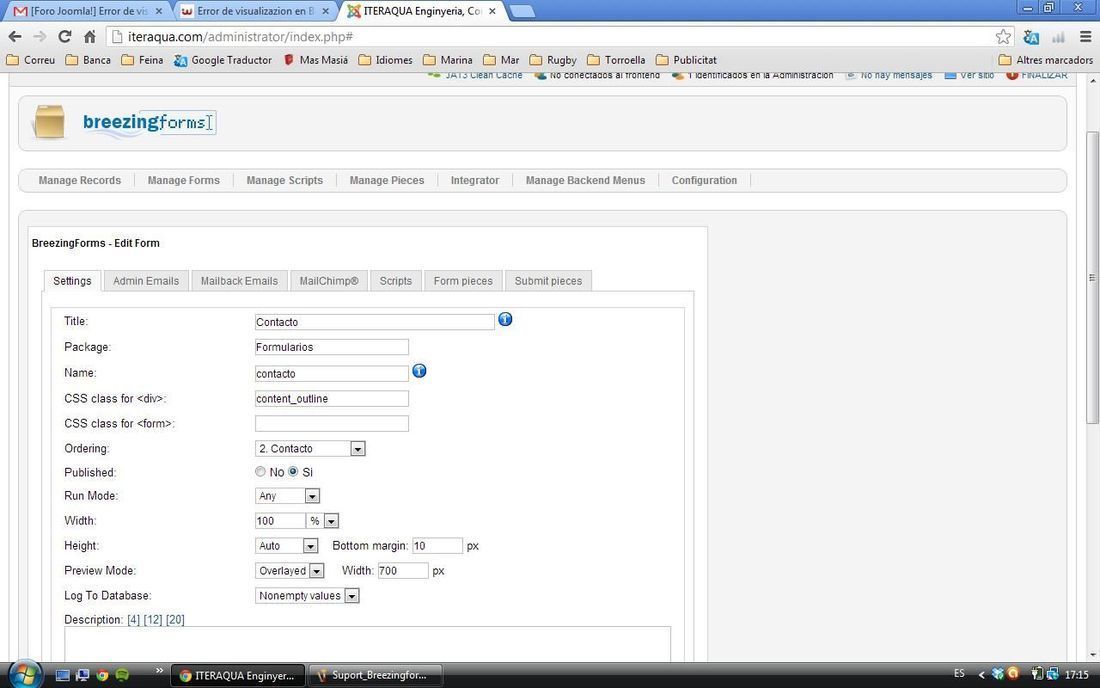Click the Description [4] link

[x=133, y=620]
